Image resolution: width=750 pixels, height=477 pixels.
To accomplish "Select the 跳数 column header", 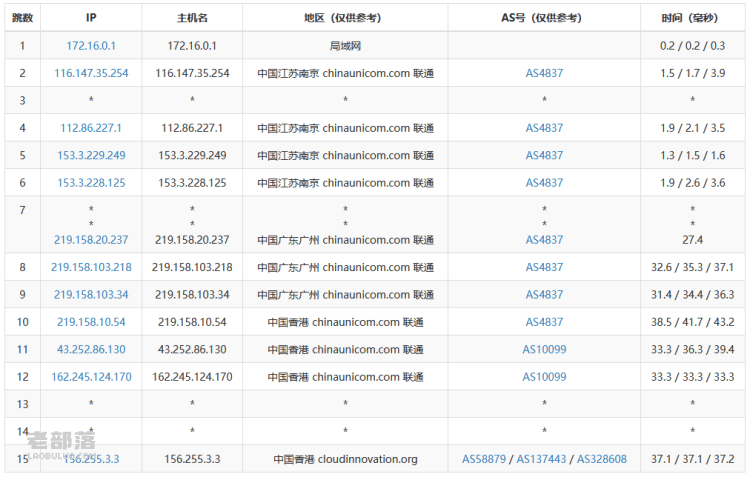I will (x=22, y=18).
